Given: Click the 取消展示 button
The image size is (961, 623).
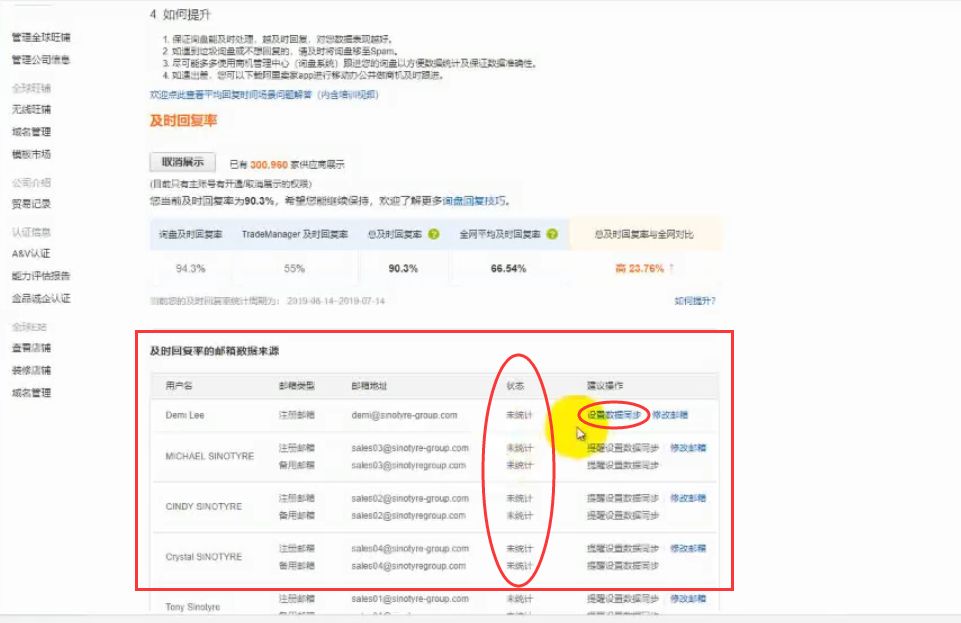Looking at the screenshot, I should coord(183,162).
